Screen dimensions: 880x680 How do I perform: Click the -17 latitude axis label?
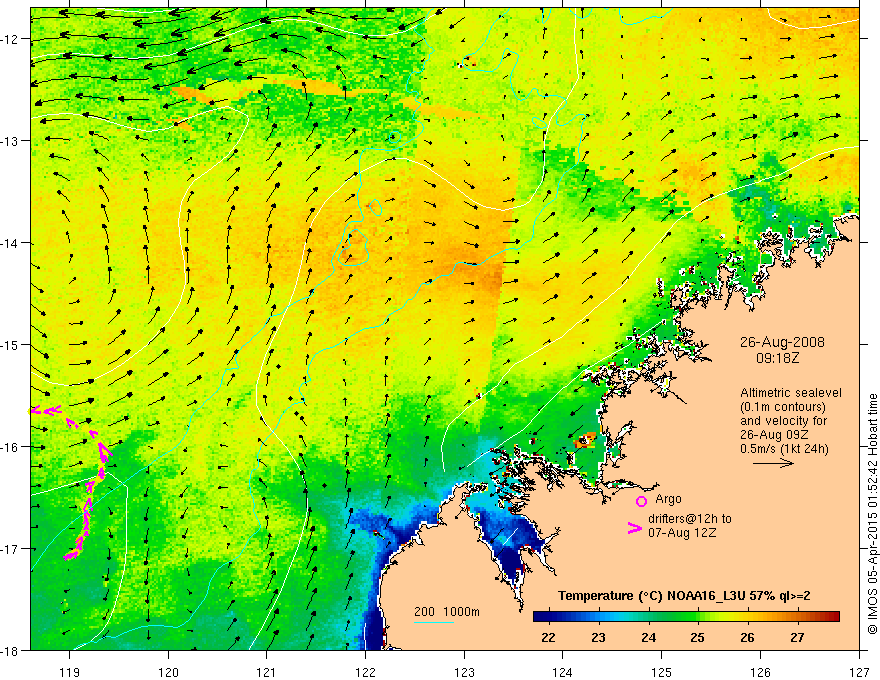10,548
